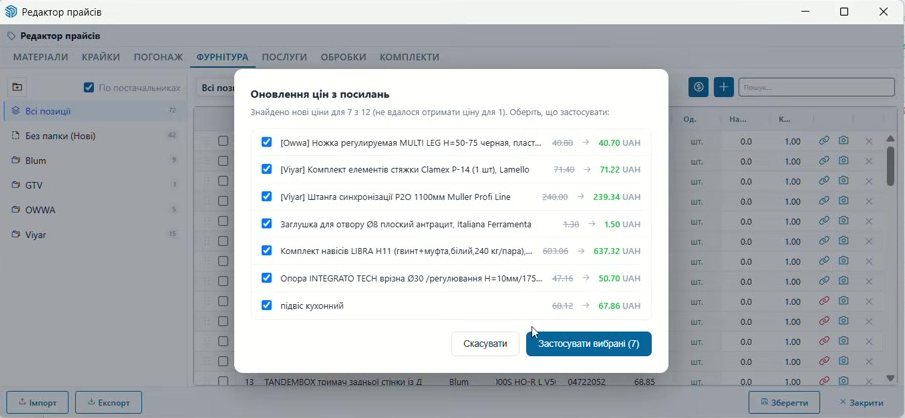Uncheck the Заглушка для отвору Ø8 item
This screenshot has width=905, height=418.
(x=266, y=223)
